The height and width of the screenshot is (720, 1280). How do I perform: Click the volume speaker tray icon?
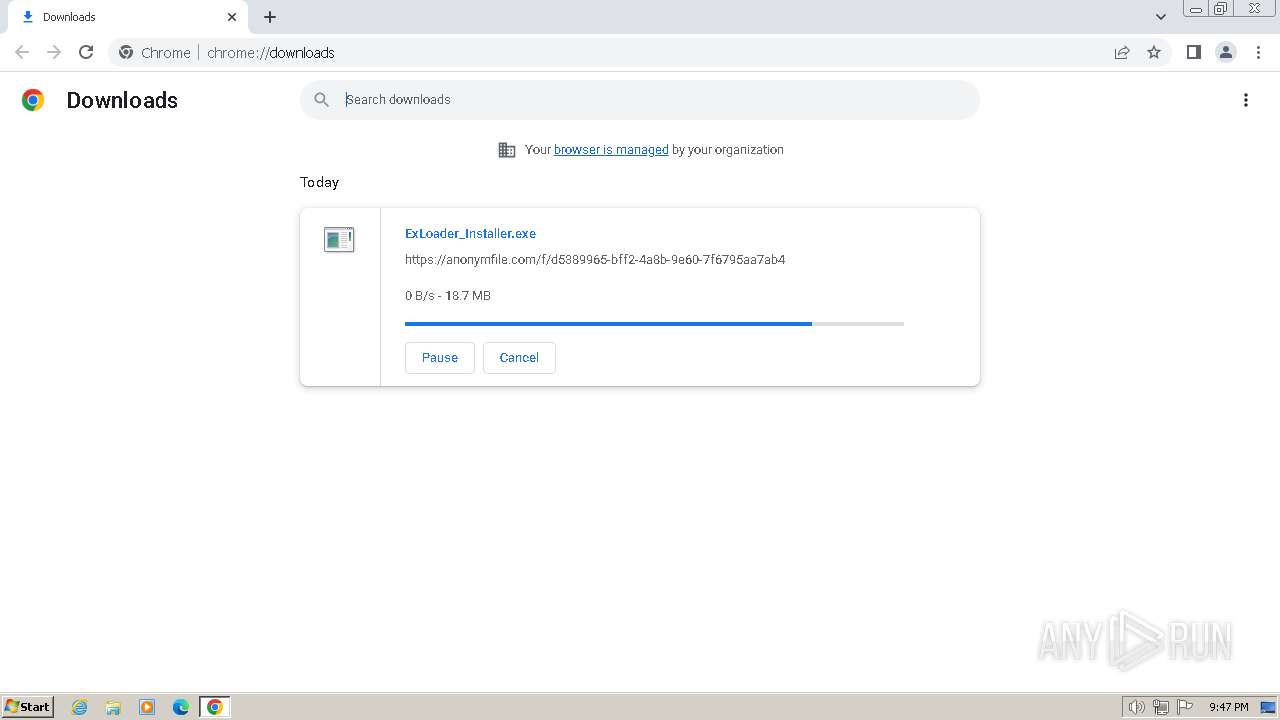(1136, 707)
